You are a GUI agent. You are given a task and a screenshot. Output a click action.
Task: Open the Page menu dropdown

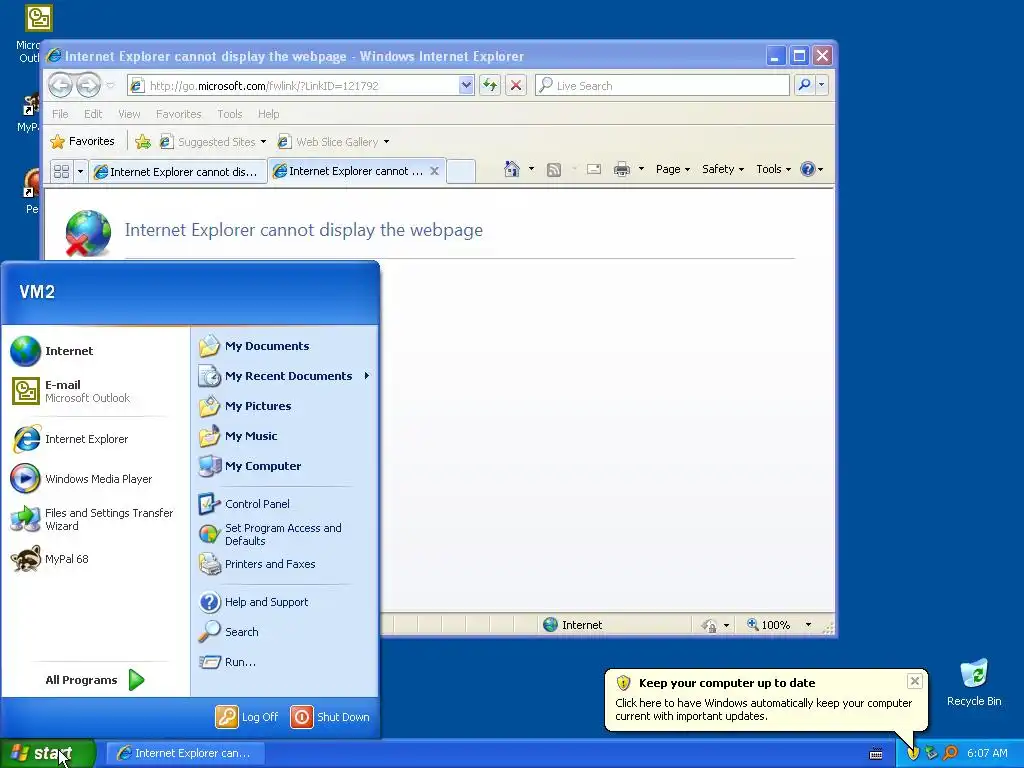coord(673,169)
